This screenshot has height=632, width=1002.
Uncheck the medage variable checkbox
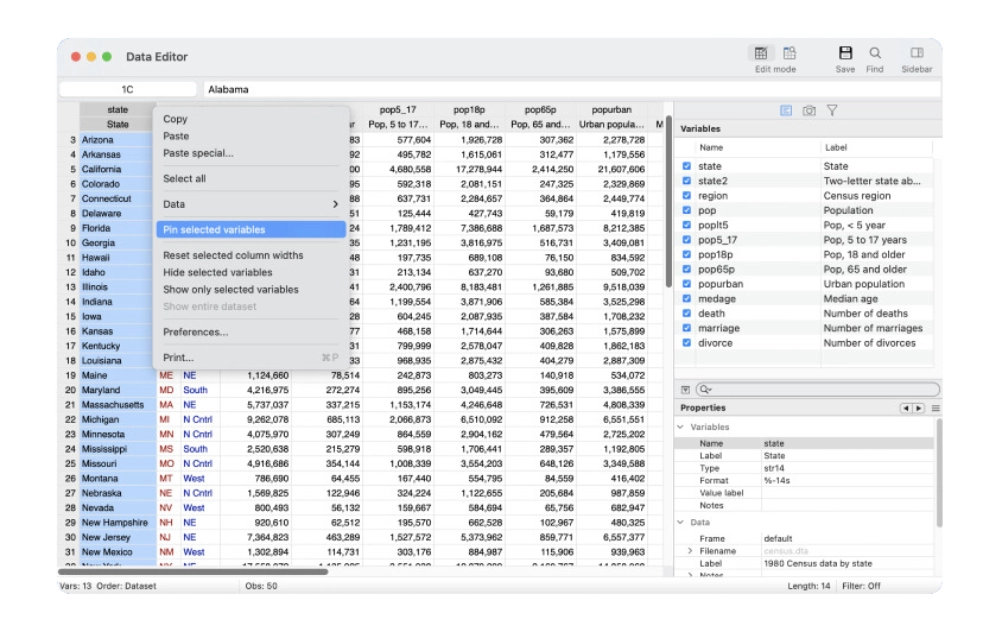pyautogui.click(x=686, y=299)
